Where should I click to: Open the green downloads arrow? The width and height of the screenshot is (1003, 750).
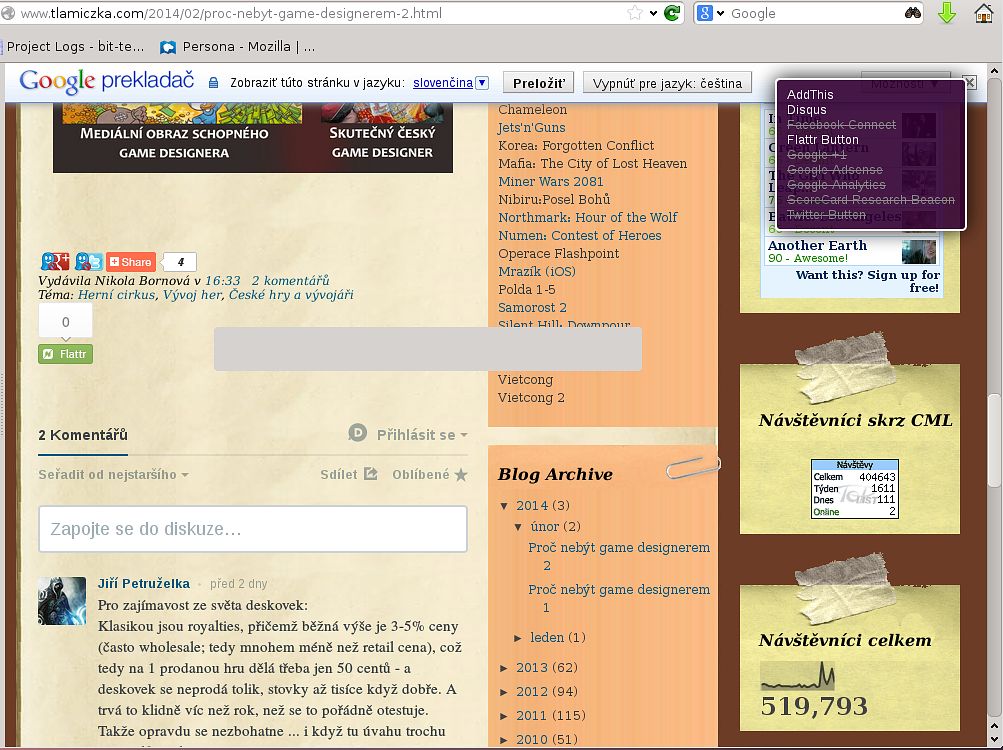pyautogui.click(x=947, y=13)
